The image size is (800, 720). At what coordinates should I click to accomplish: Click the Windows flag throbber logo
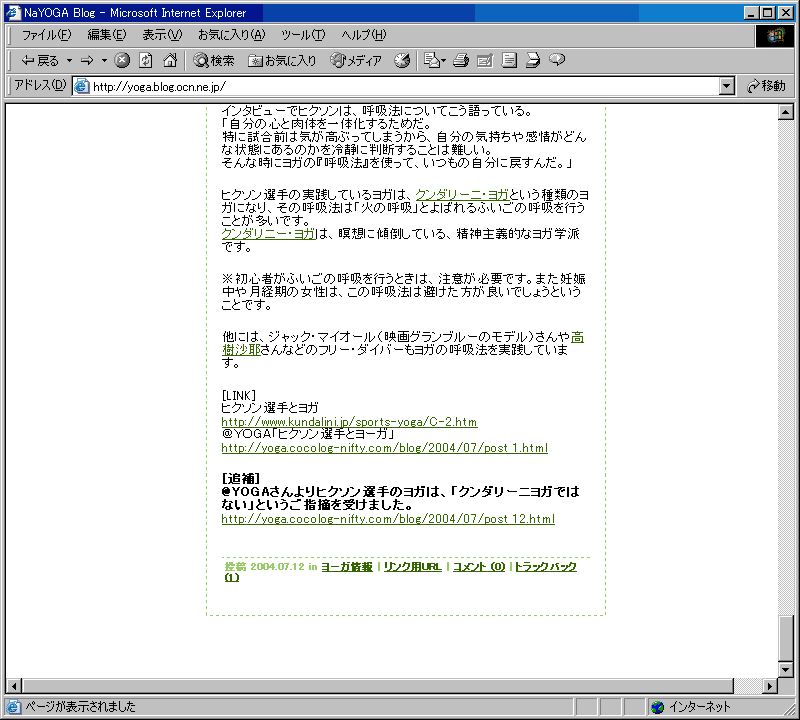point(774,35)
